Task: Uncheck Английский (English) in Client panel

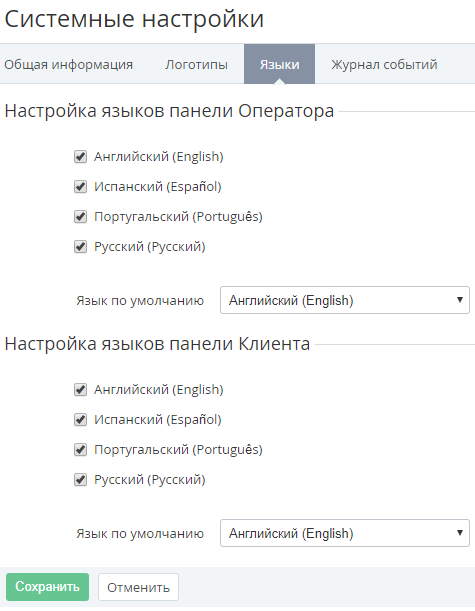Action: click(x=80, y=390)
